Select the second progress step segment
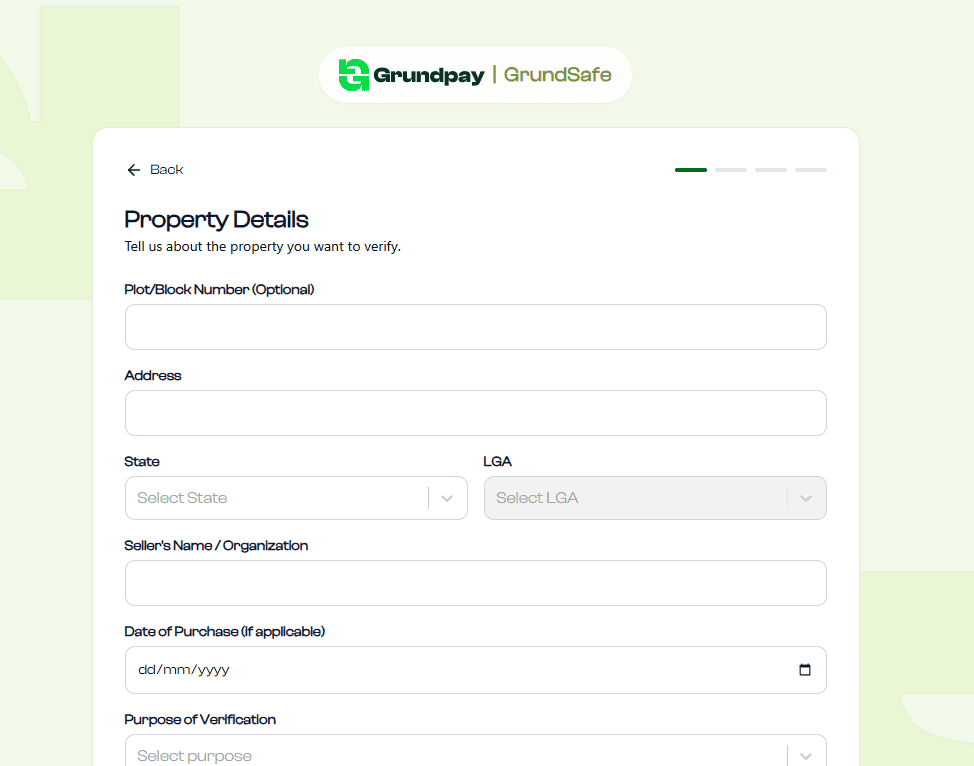Image resolution: width=974 pixels, height=766 pixels. (x=730, y=170)
